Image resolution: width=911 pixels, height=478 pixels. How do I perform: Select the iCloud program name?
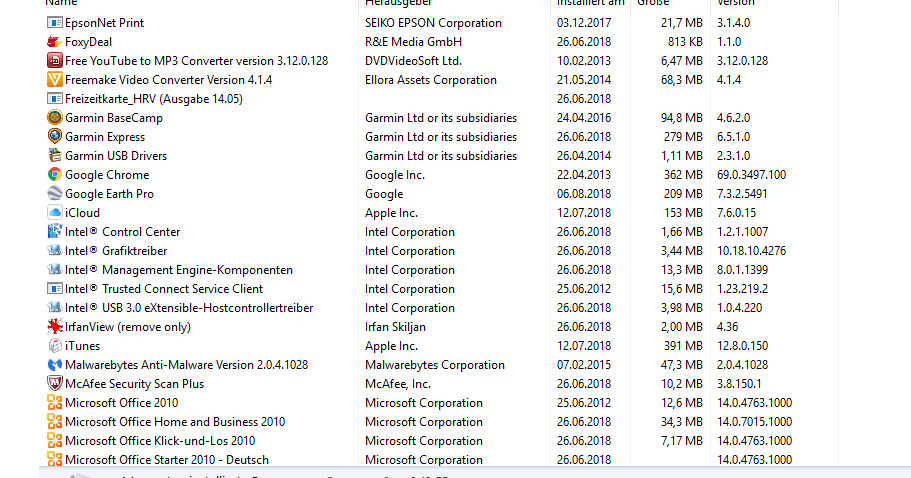[x=83, y=213]
